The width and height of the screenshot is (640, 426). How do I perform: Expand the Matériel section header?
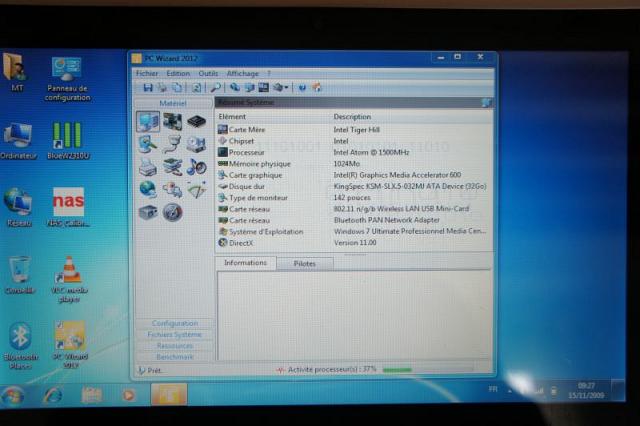click(x=173, y=103)
